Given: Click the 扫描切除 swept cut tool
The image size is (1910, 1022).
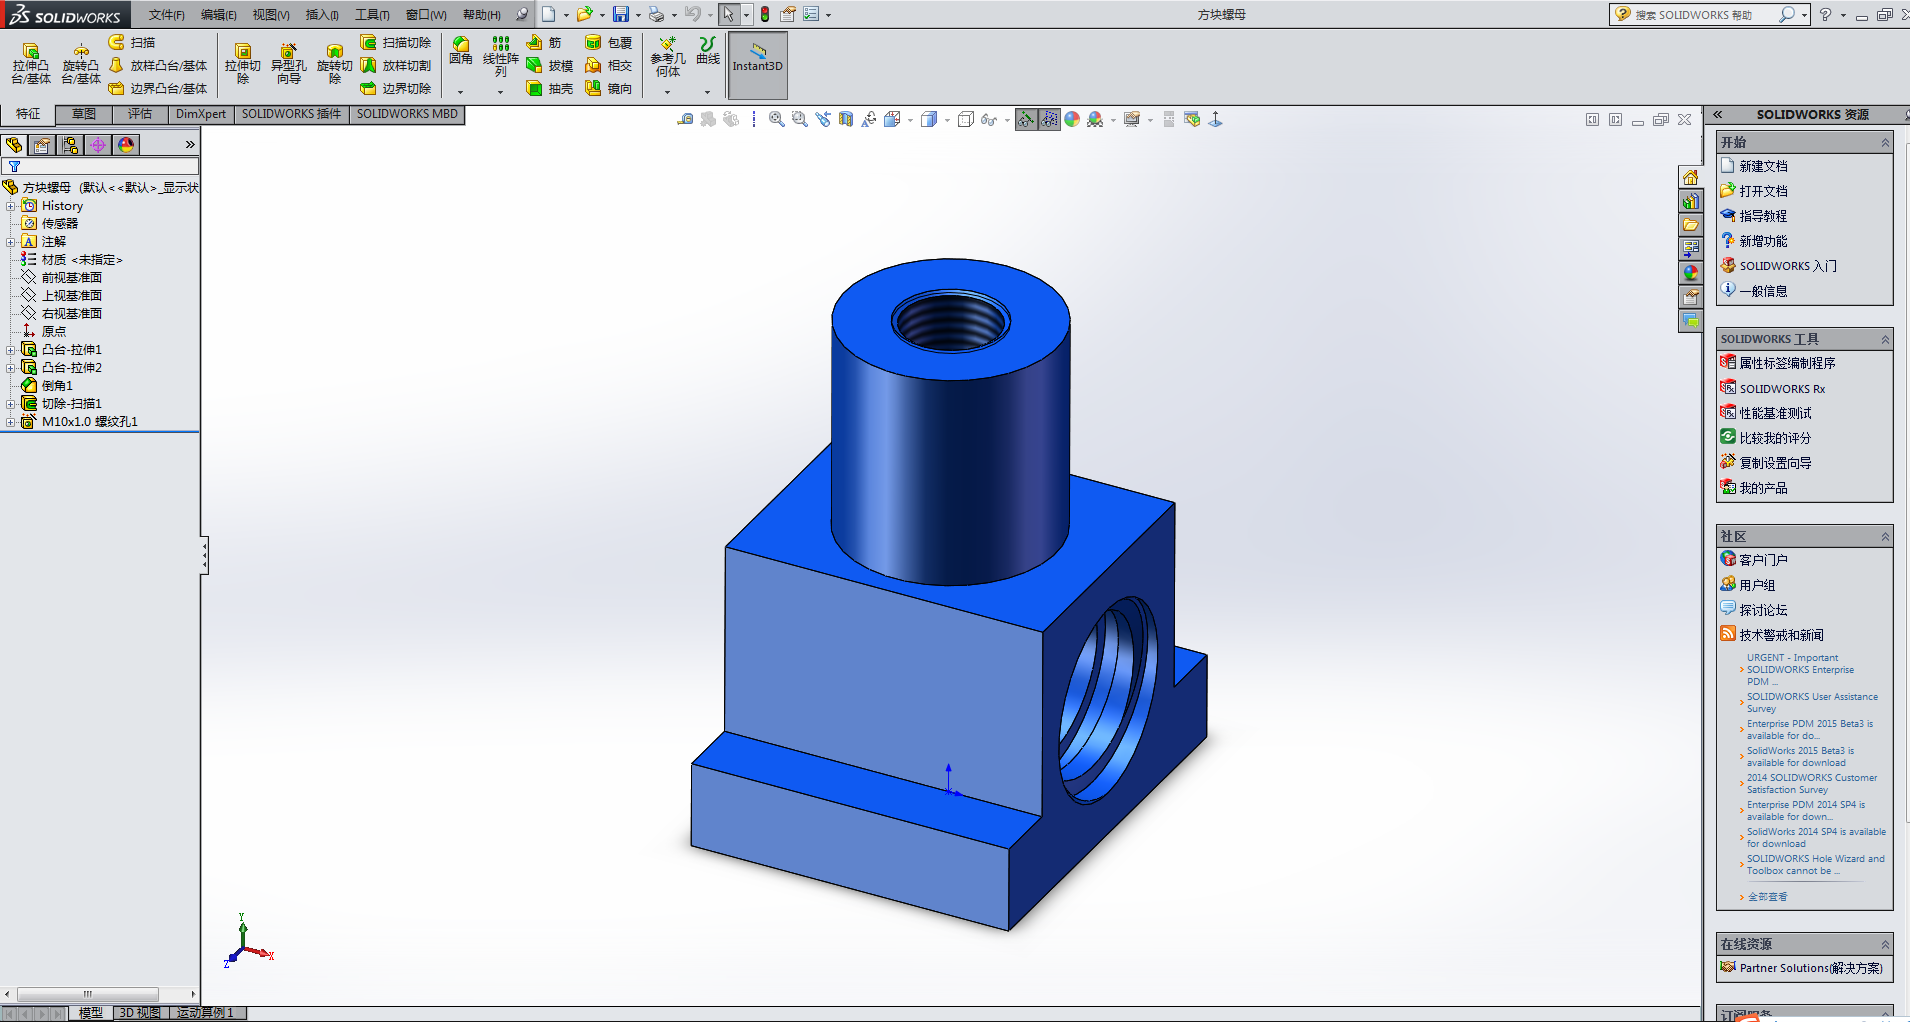Looking at the screenshot, I should [x=396, y=42].
